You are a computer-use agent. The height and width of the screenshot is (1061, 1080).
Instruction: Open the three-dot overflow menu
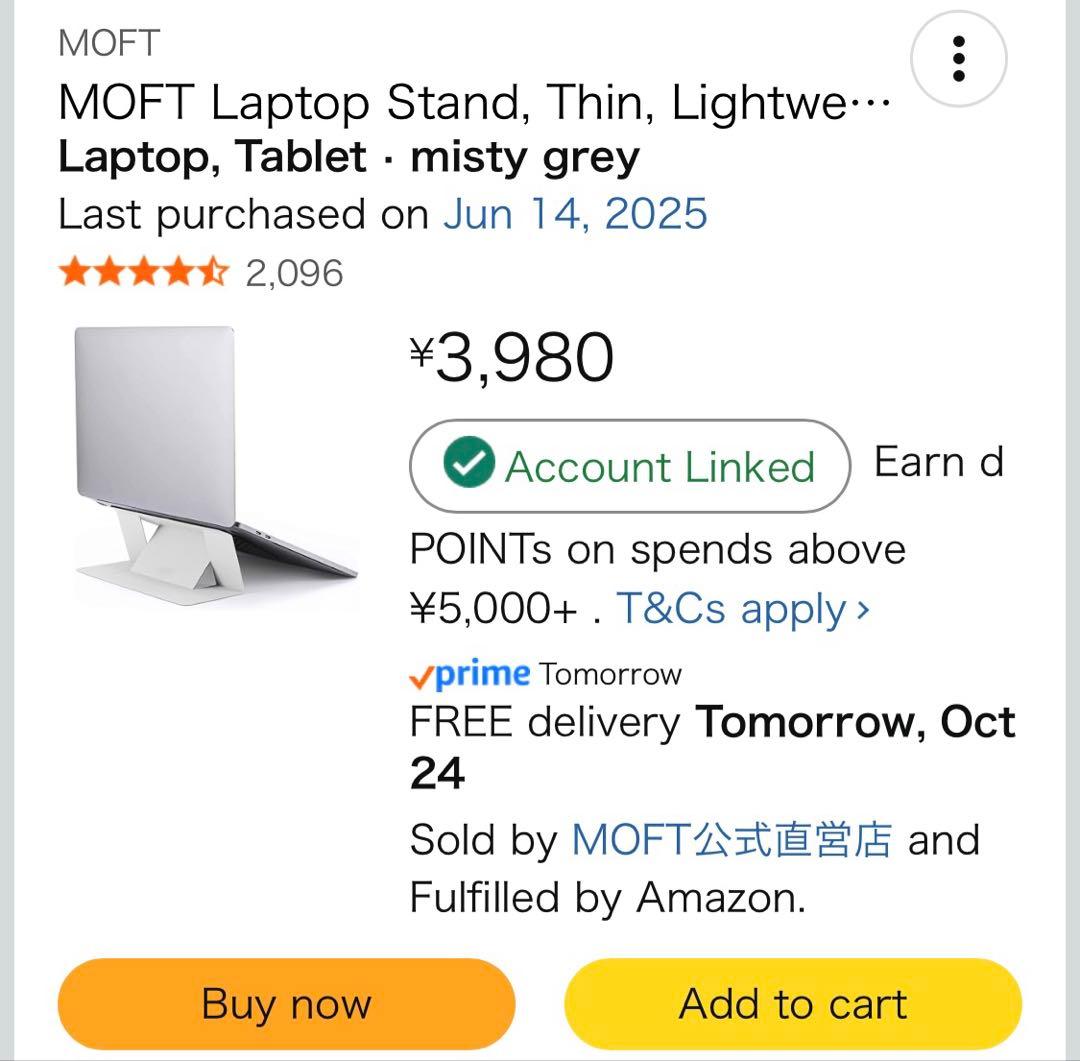(958, 58)
